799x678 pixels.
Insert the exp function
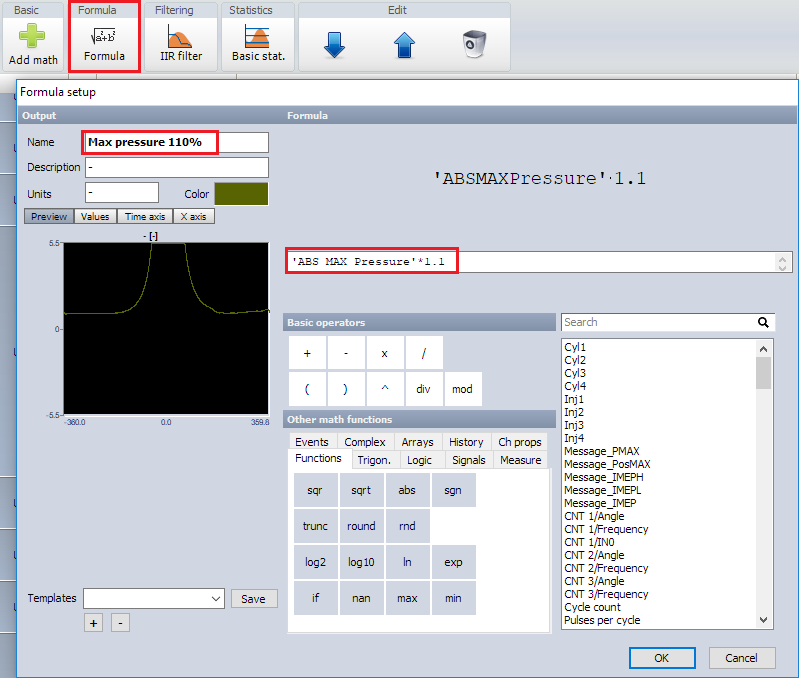453,562
